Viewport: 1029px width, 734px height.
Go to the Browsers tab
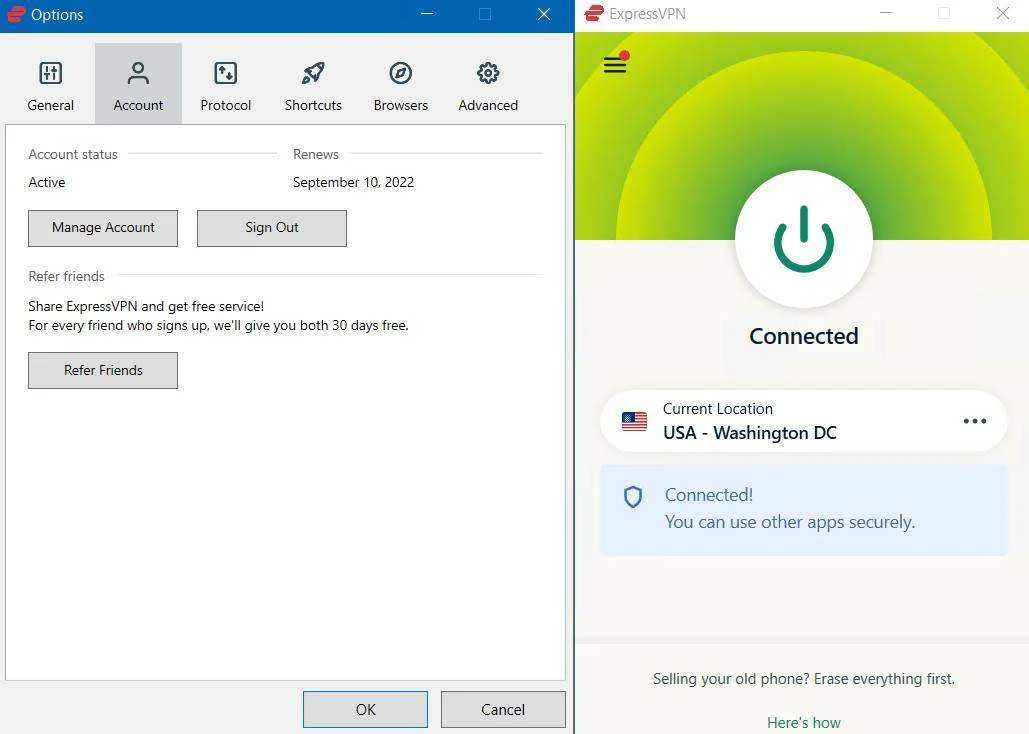tap(400, 85)
